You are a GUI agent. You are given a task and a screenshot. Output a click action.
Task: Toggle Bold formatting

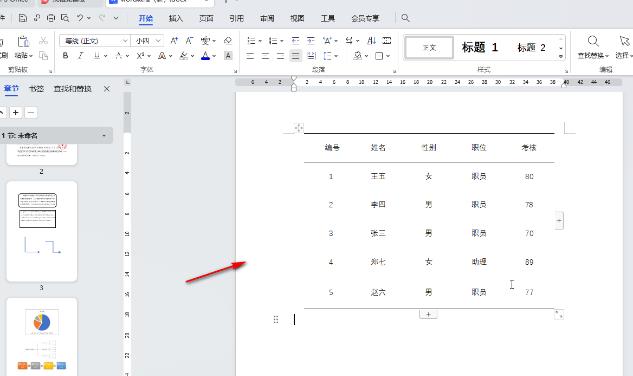[65, 56]
